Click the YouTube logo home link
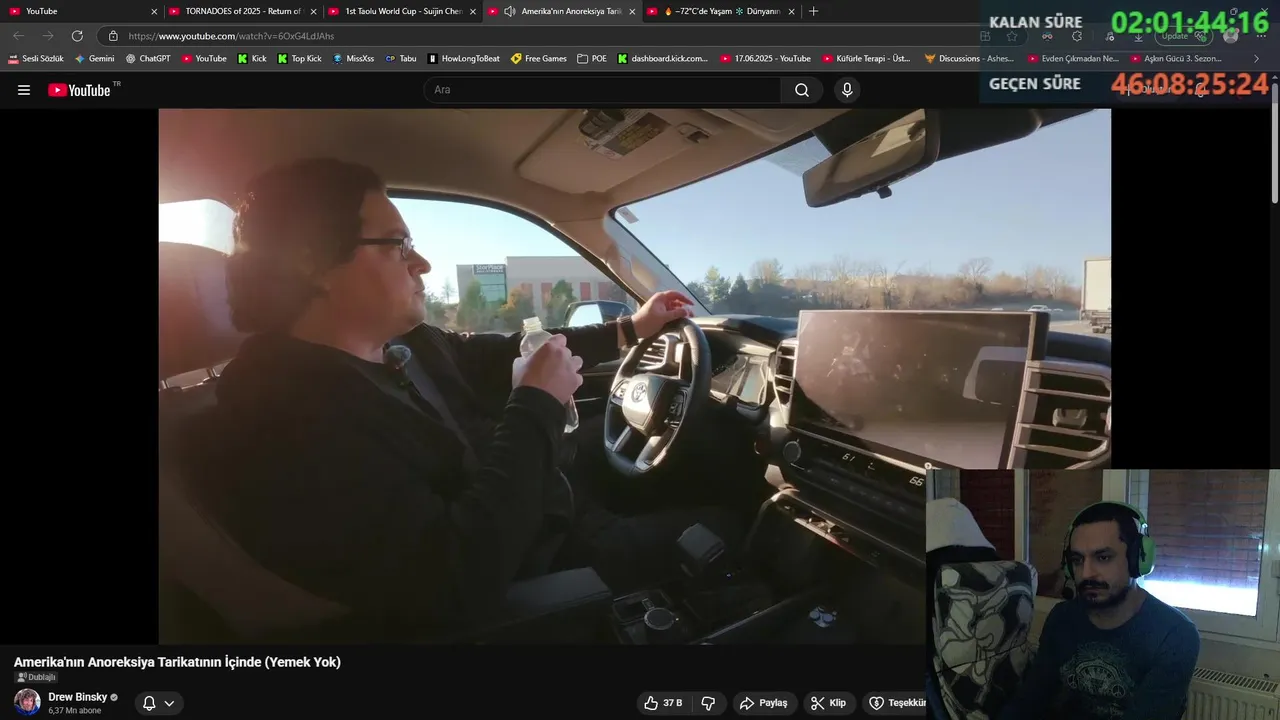The width and height of the screenshot is (1280, 720). [79, 90]
